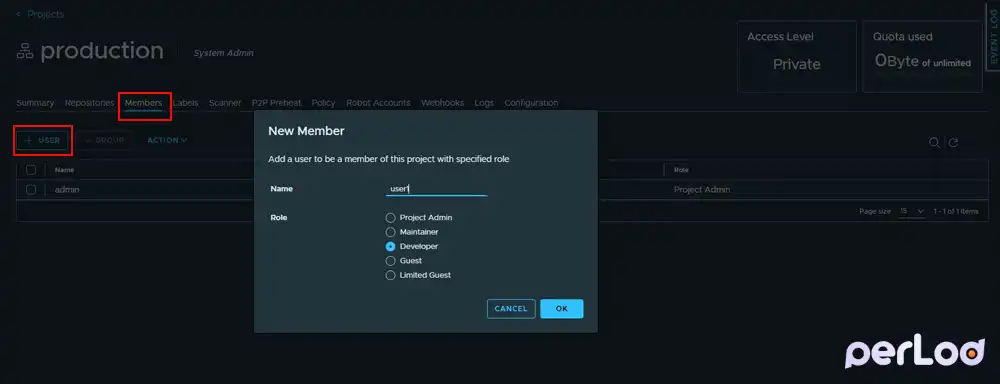Select the Developer role radio
1000x384 pixels.
pyautogui.click(x=390, y=246)
